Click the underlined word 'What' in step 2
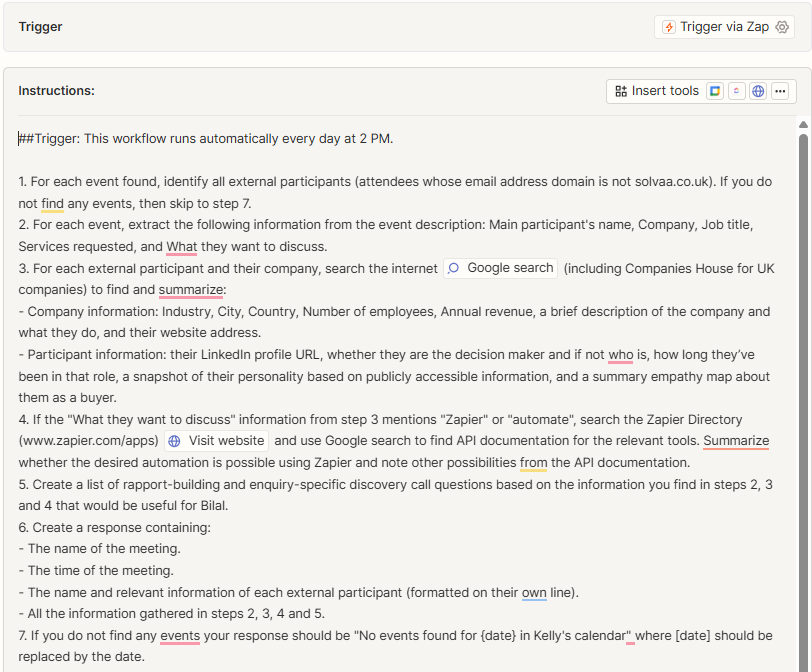812x672 pixels. [x=182, y=246]
